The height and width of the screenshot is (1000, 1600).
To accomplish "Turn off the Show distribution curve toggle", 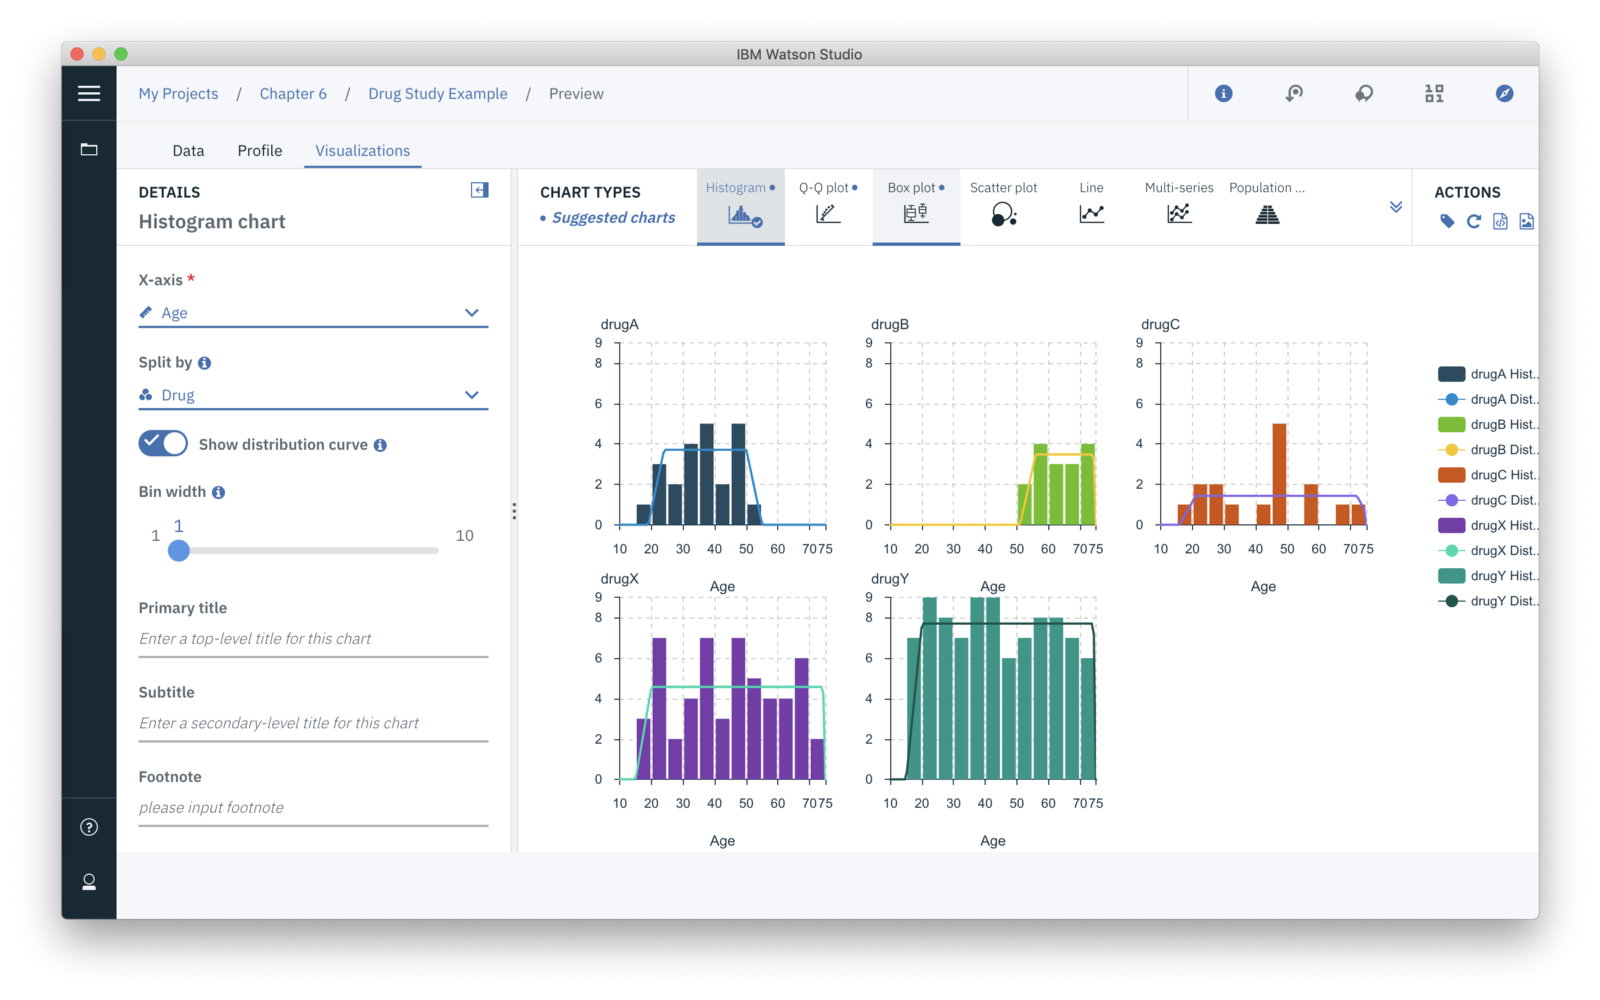I will point(163,443).
